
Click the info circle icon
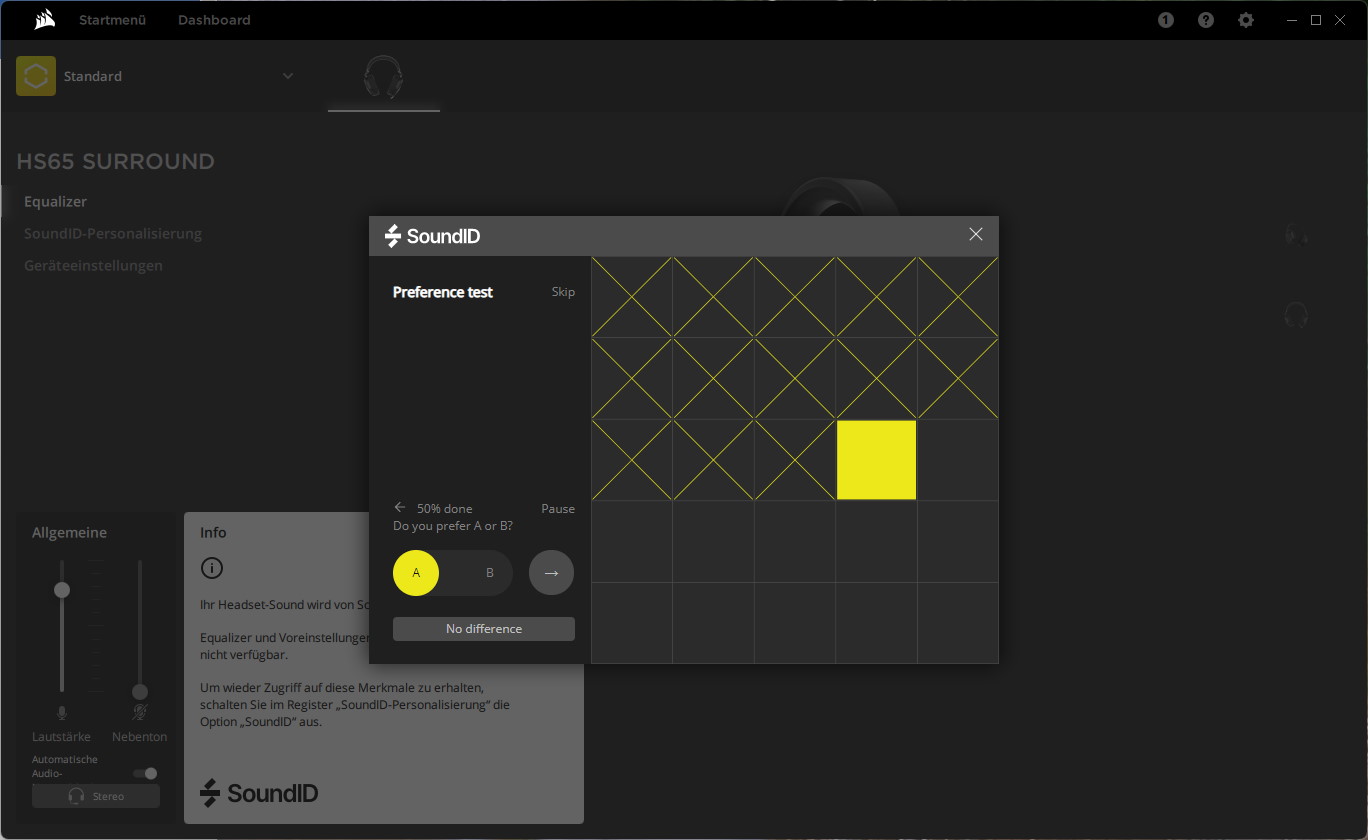click(212, 568)
